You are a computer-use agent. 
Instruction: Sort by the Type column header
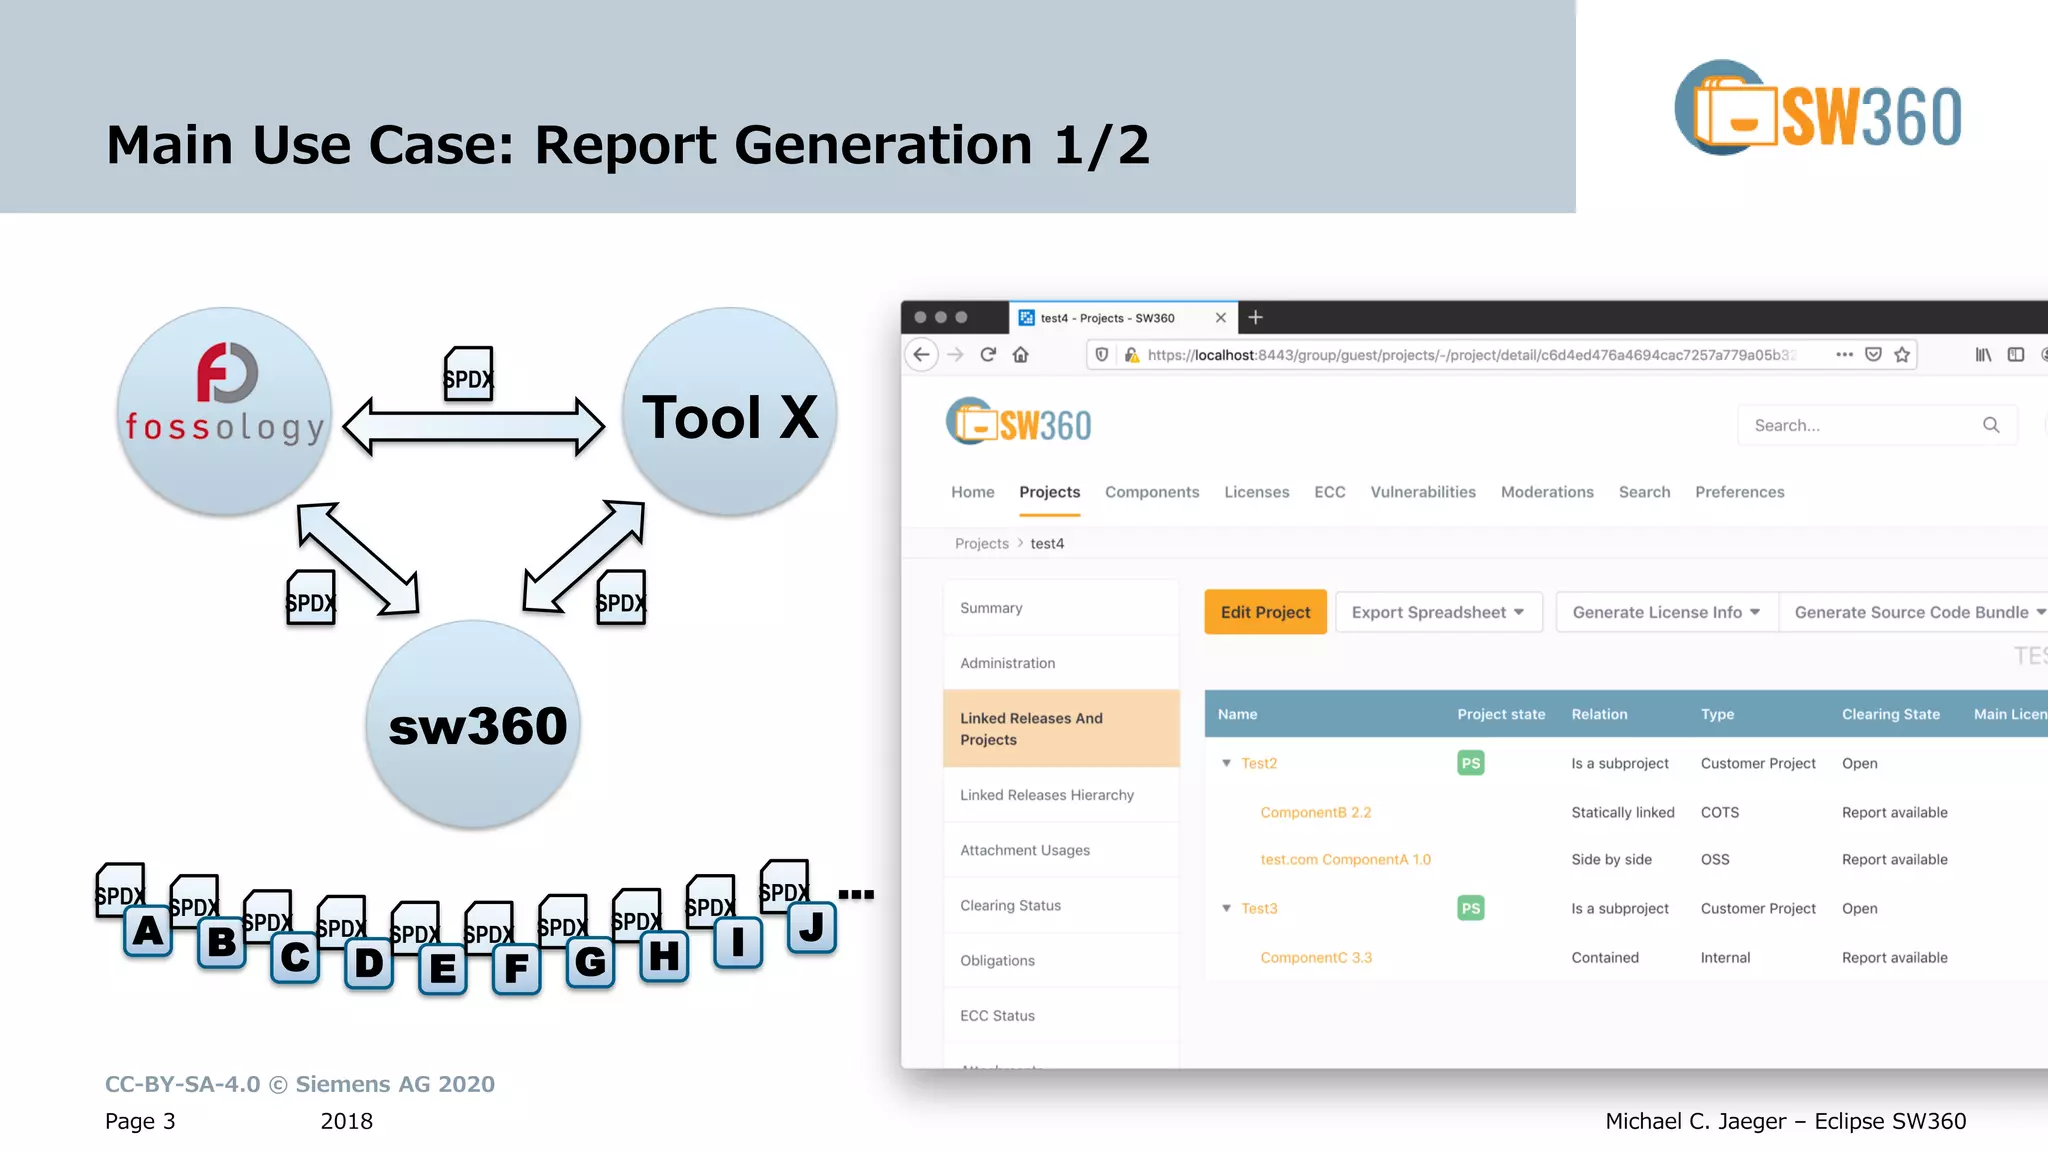coord(1717,714)
